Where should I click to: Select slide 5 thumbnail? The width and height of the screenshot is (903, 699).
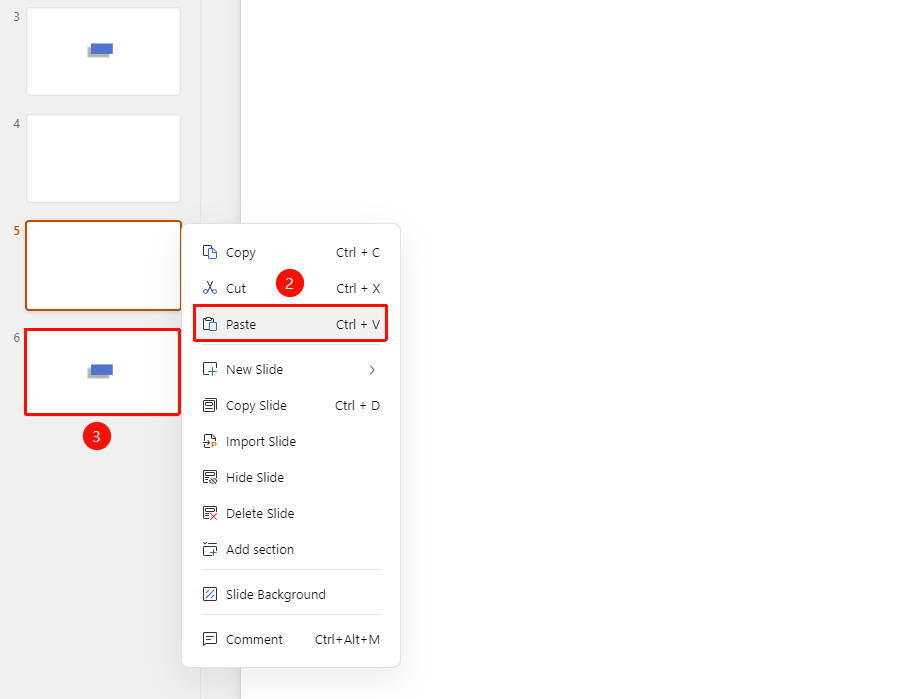[x=104, y=265]
